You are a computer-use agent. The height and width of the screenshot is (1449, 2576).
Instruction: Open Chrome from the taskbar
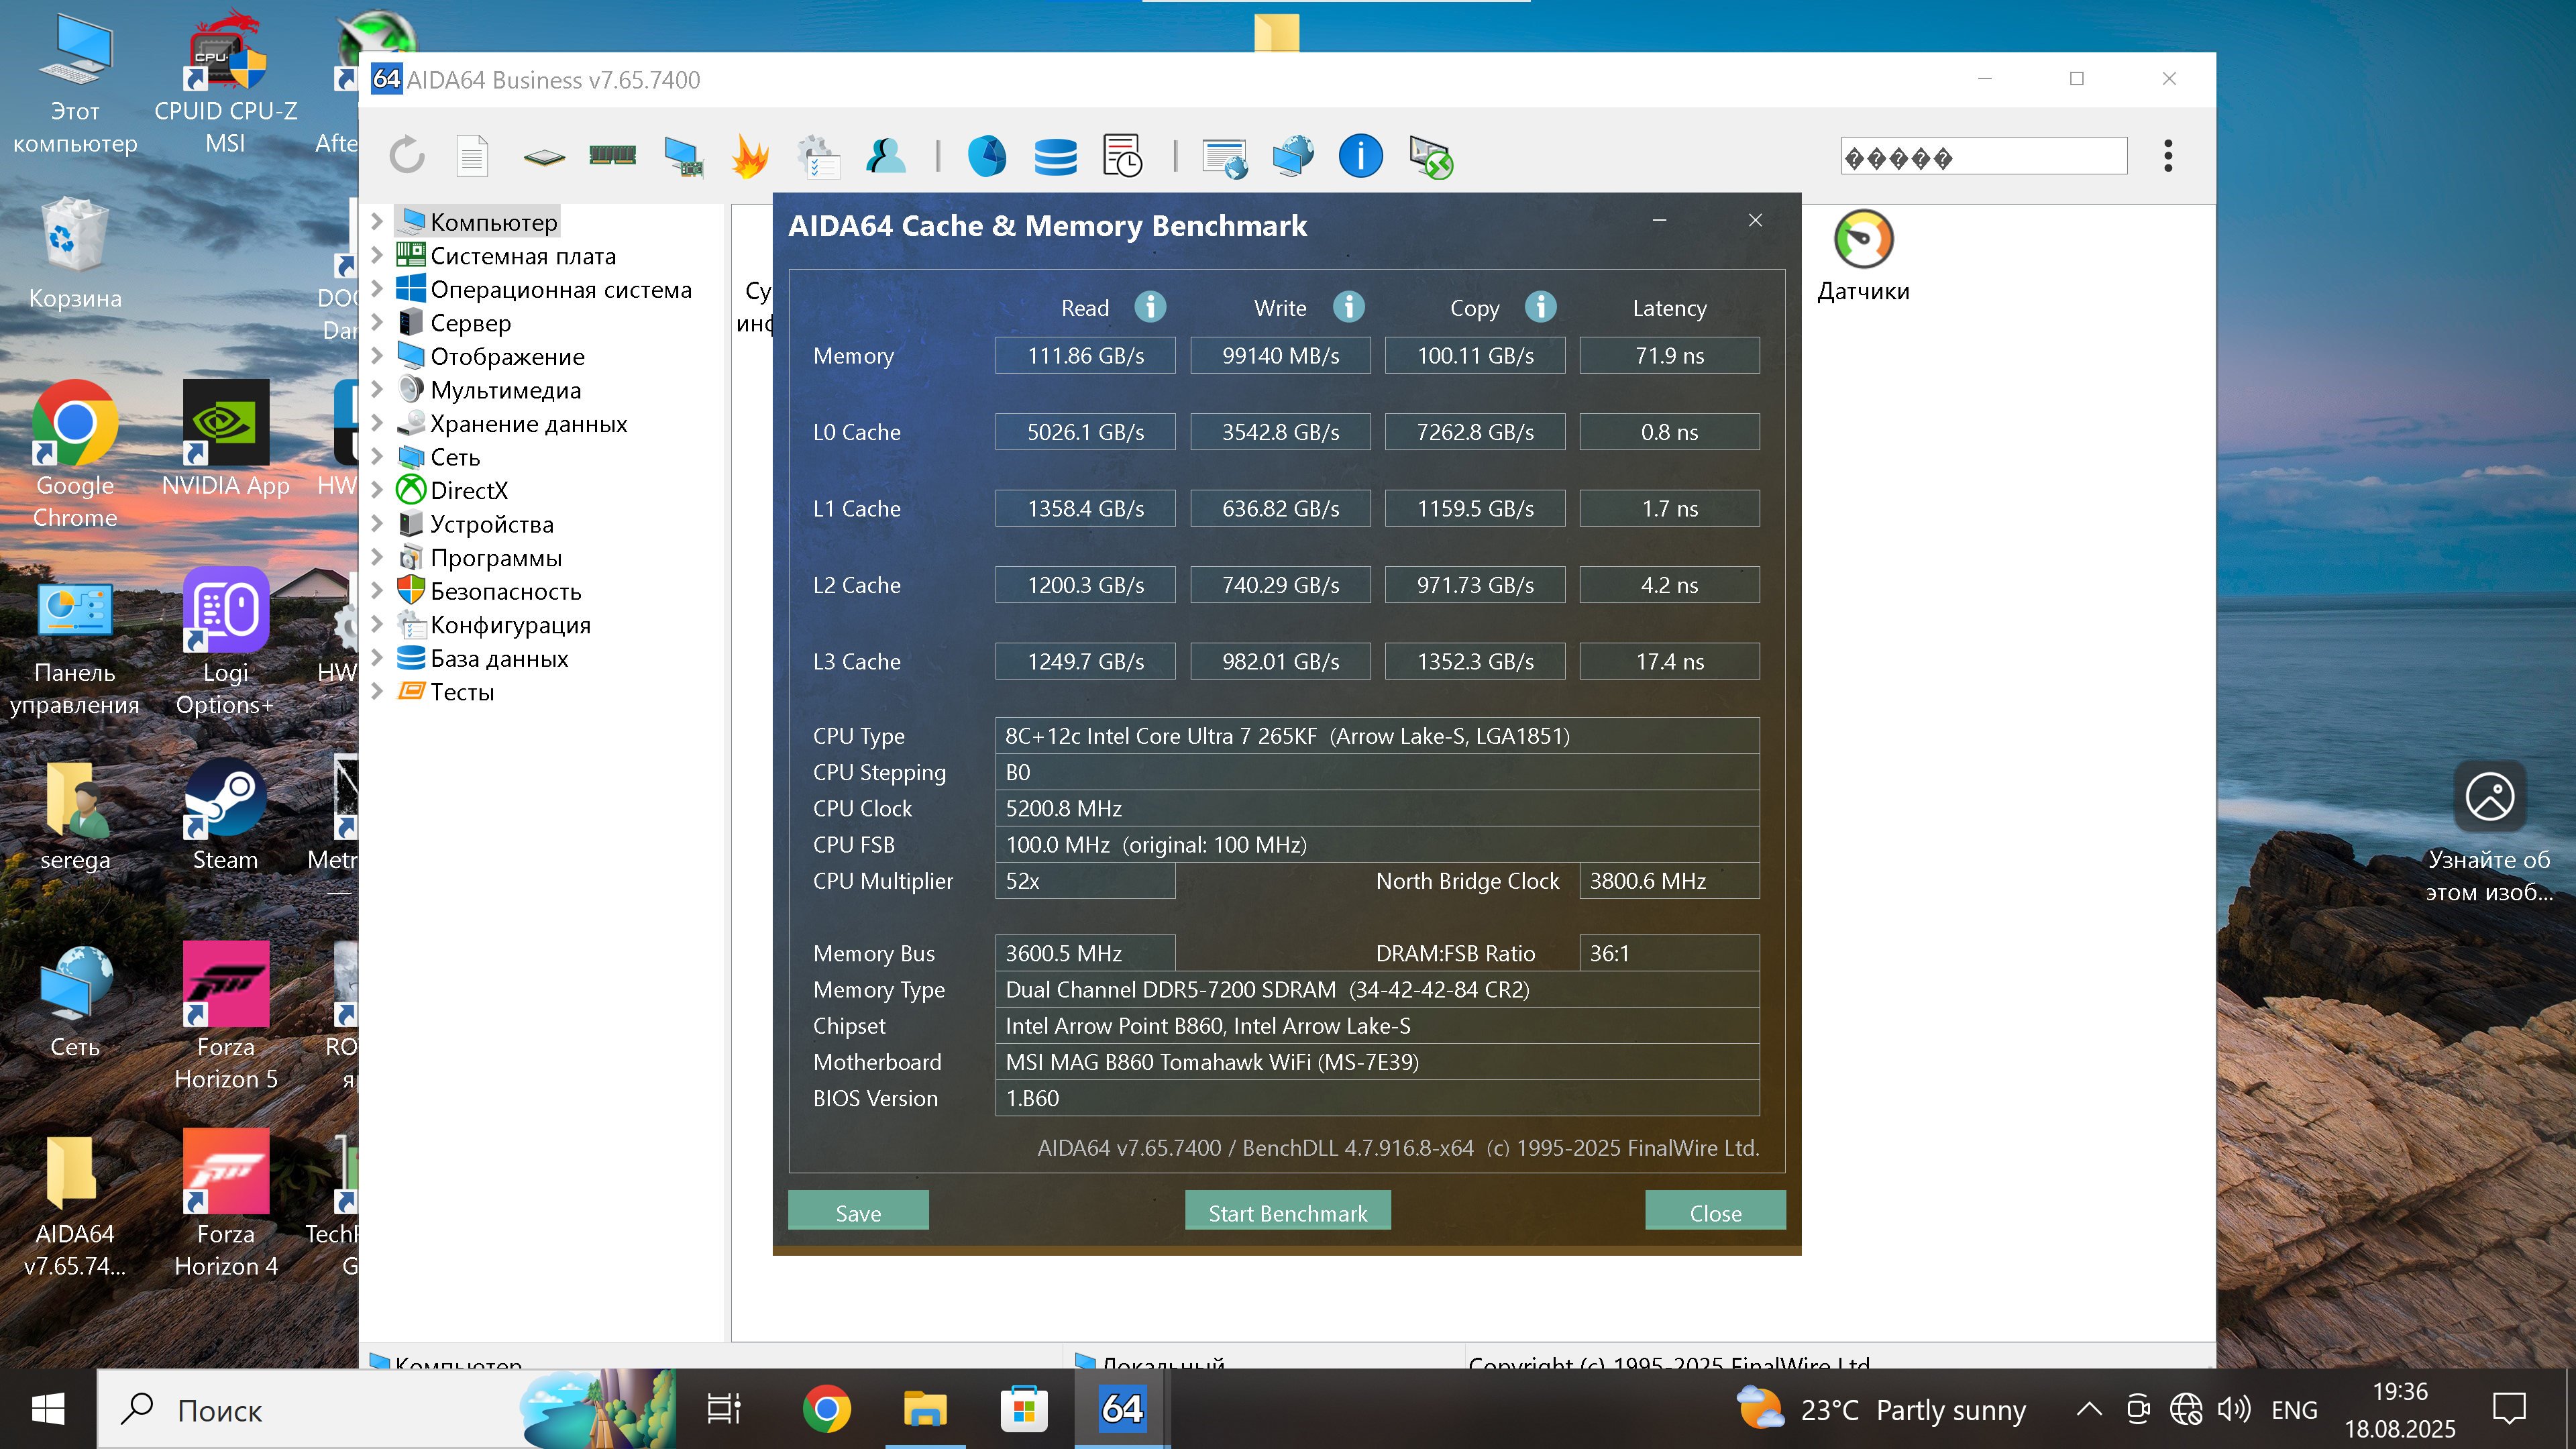coord(826,1409)
